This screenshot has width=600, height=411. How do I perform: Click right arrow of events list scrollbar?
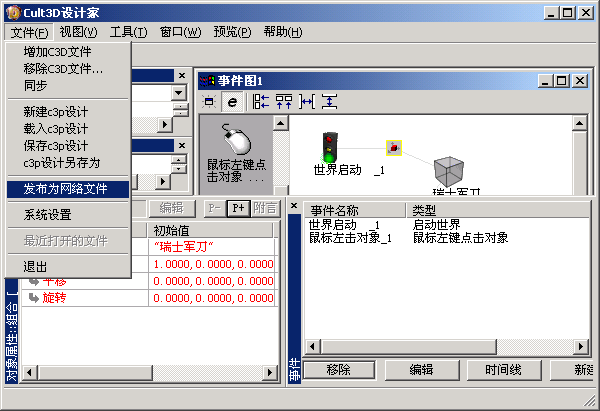[x=581, y=347]
